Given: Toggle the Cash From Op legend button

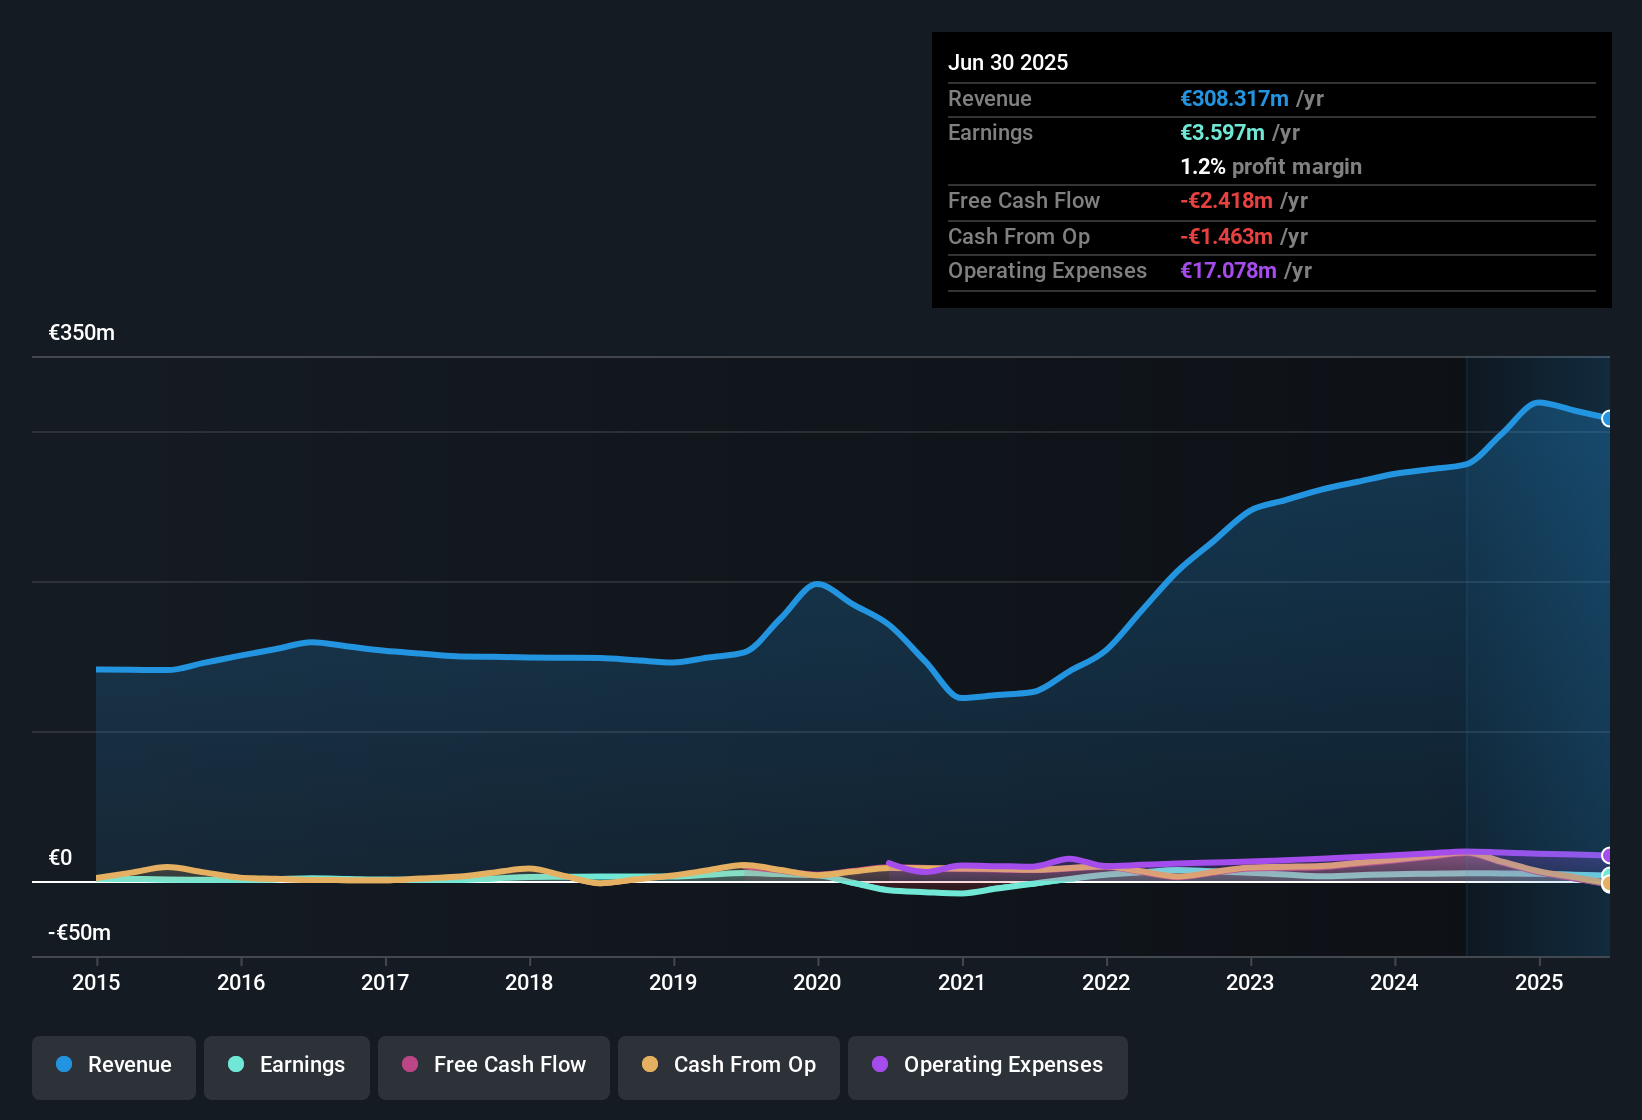Looking at the screenshot, I should [x=729, y=1067].
